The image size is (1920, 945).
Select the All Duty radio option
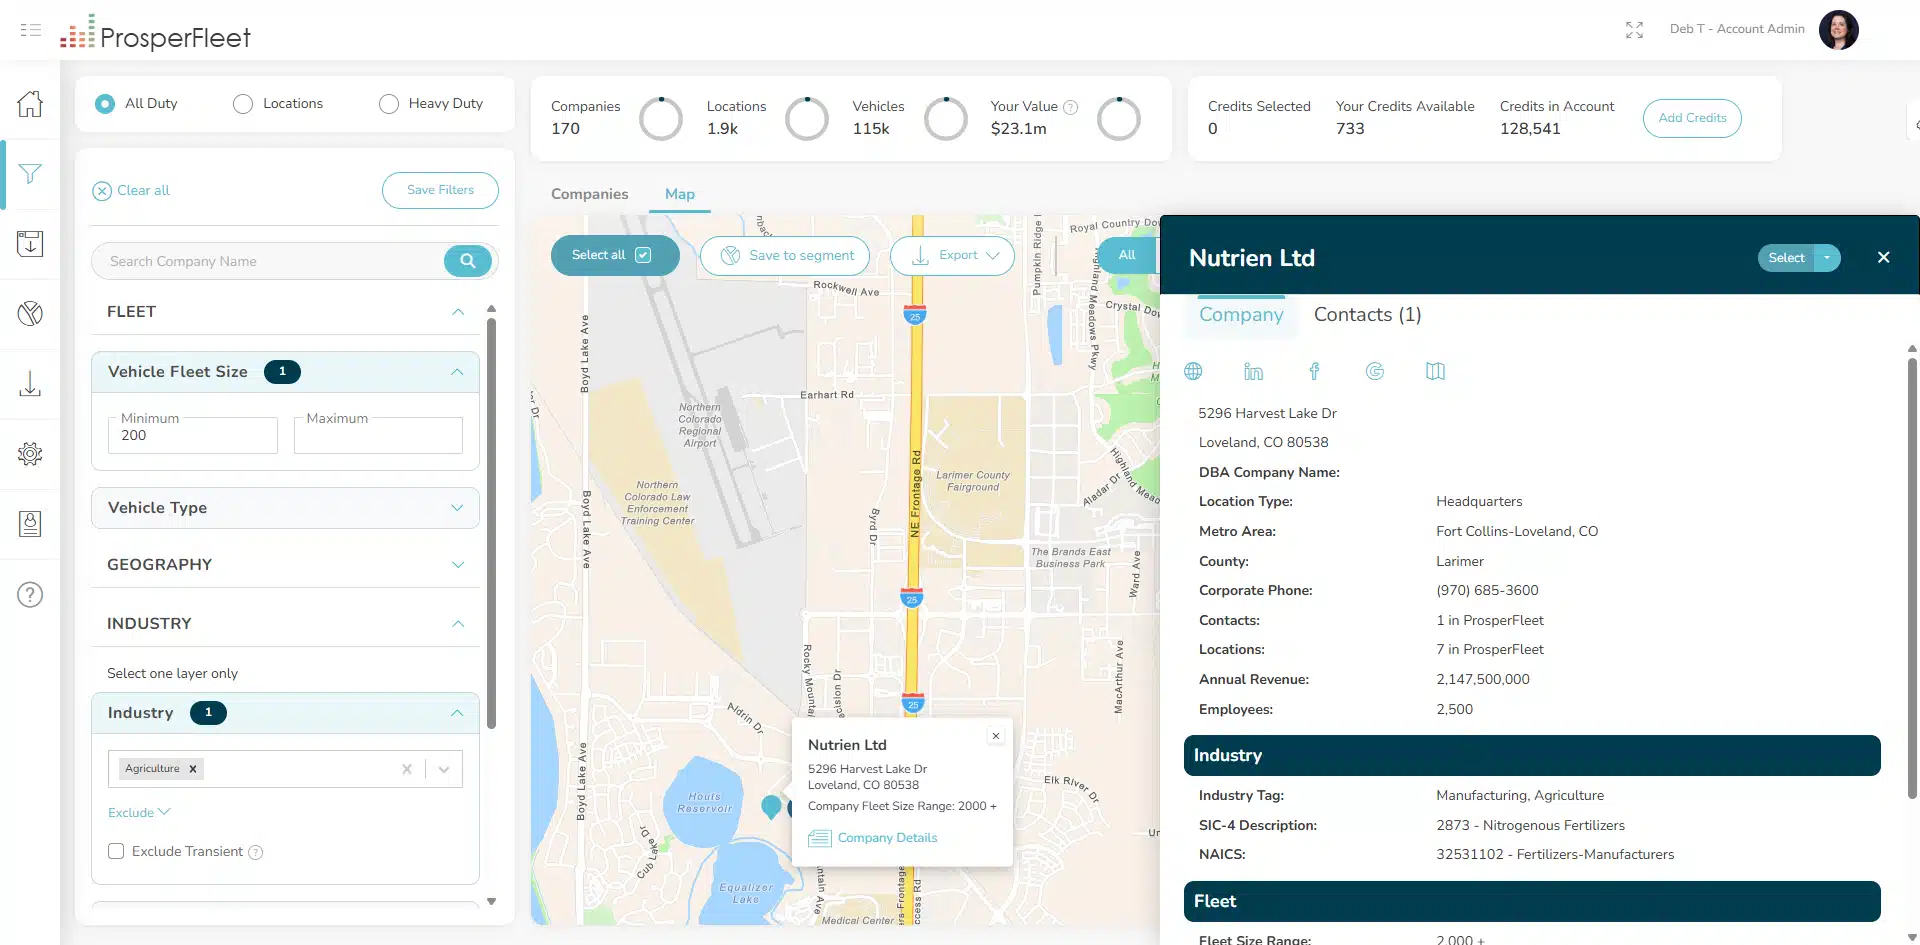(x=105, y=104)
